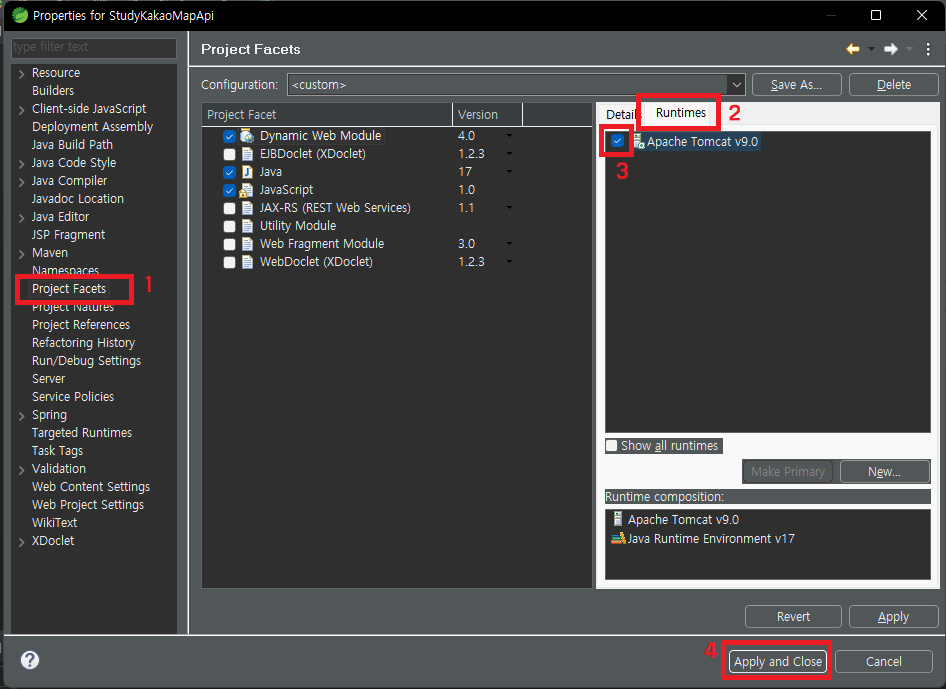Open Java version dropdown arrow

tap(510, 172)
